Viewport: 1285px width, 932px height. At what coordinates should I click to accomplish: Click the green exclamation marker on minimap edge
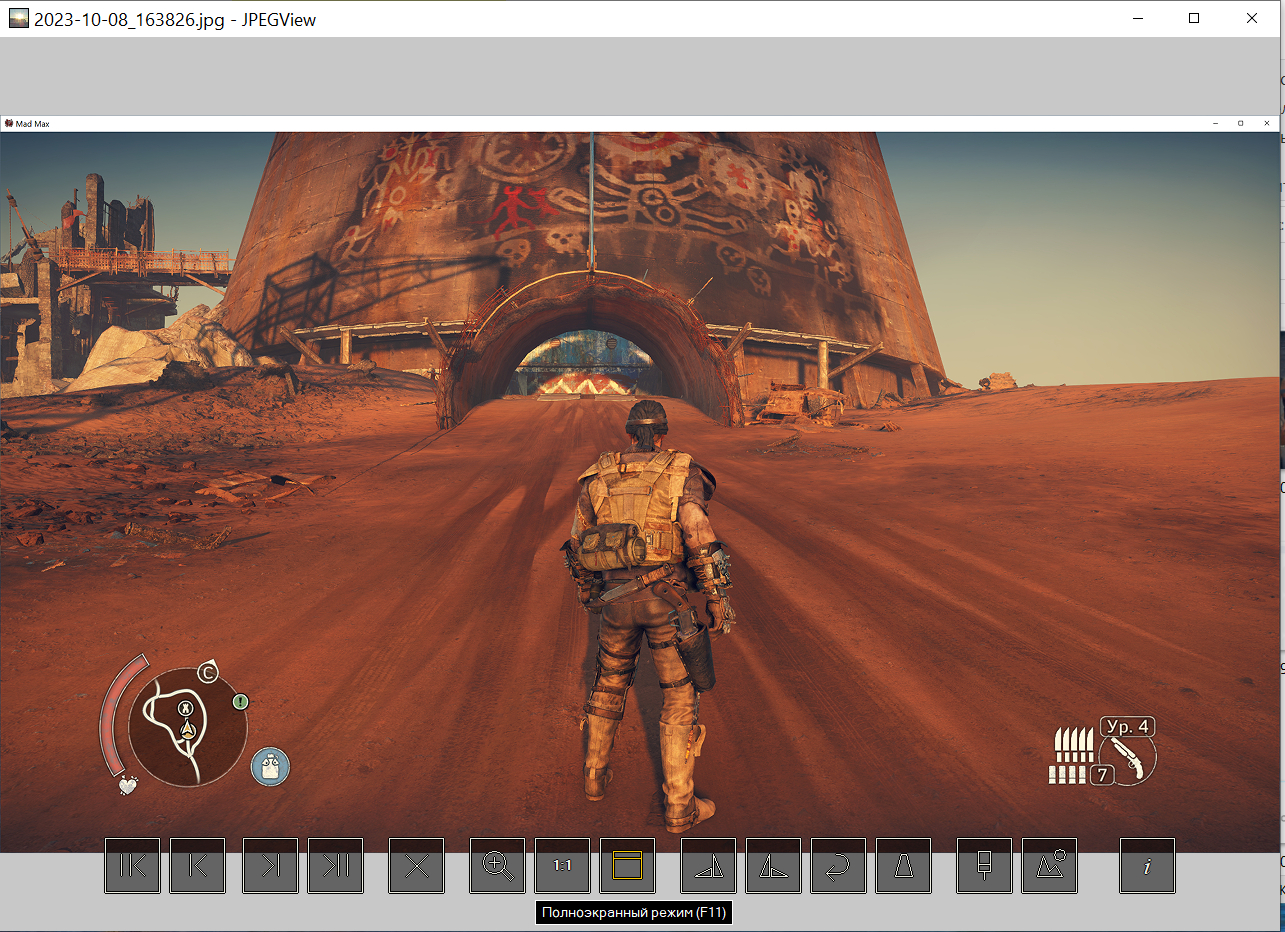(240, 702)
